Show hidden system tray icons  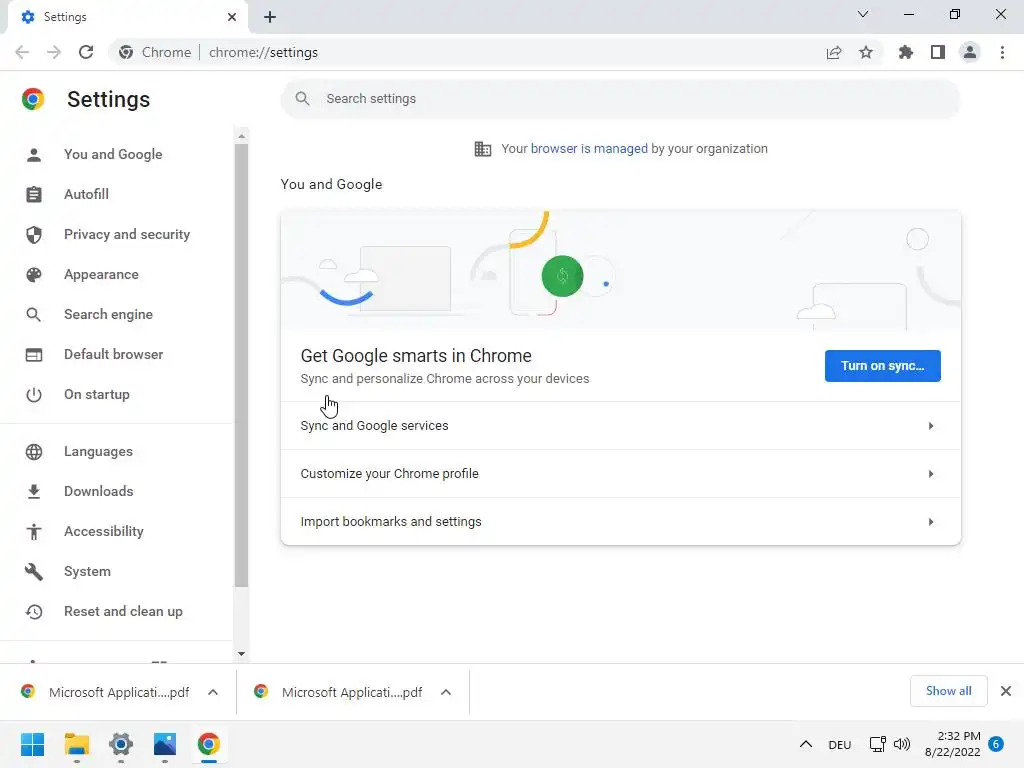(806, 744)
